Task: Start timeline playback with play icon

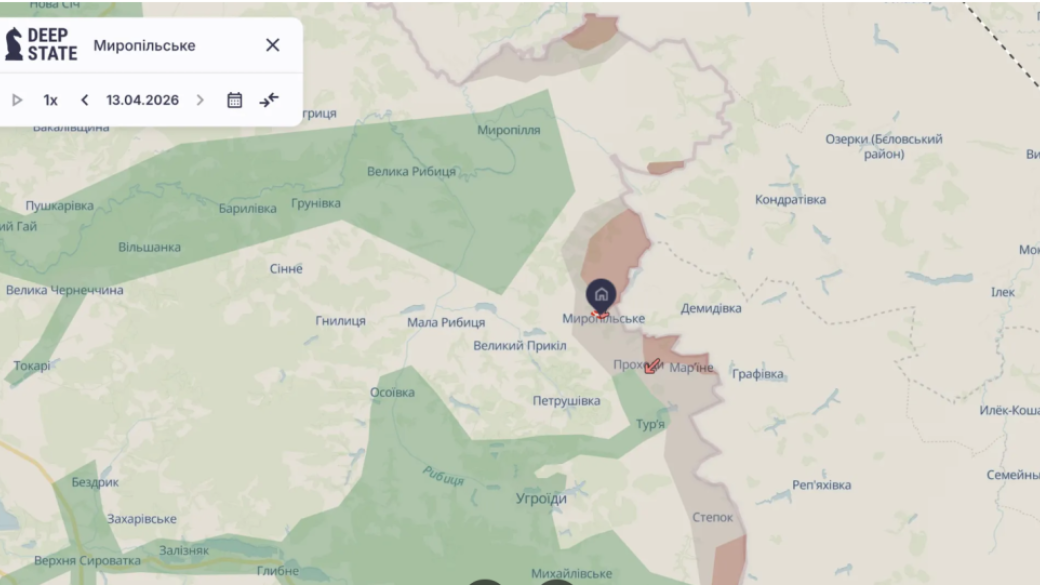Action: coord(17,100)
